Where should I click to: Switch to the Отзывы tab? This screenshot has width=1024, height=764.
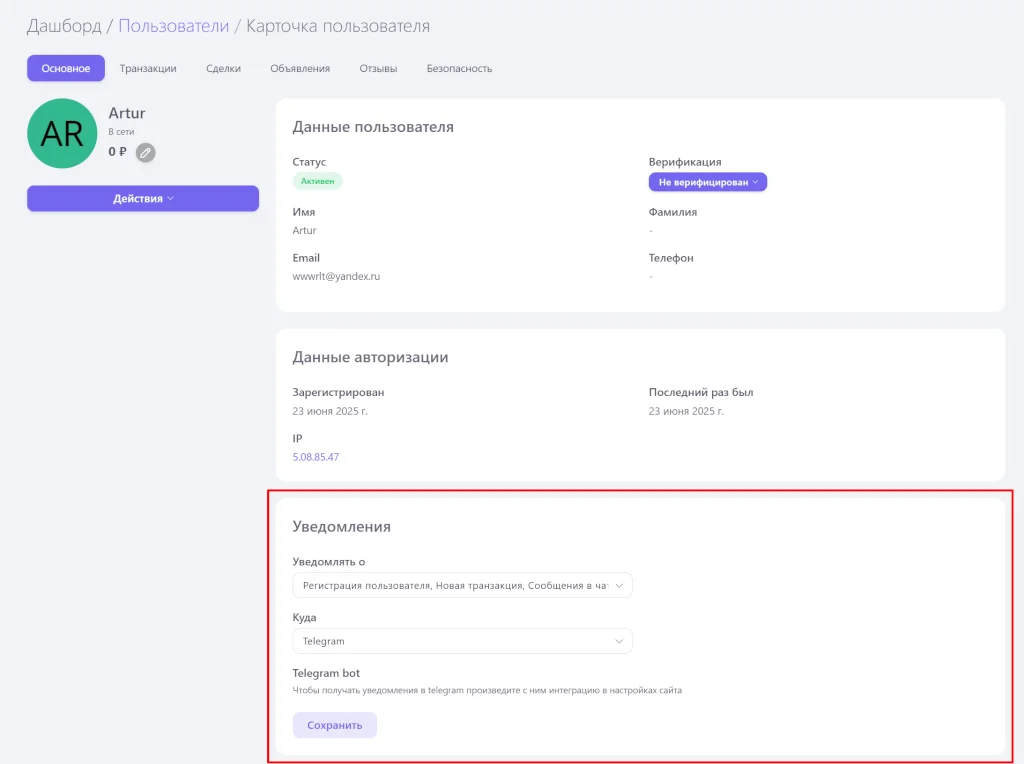coord(378,68)
